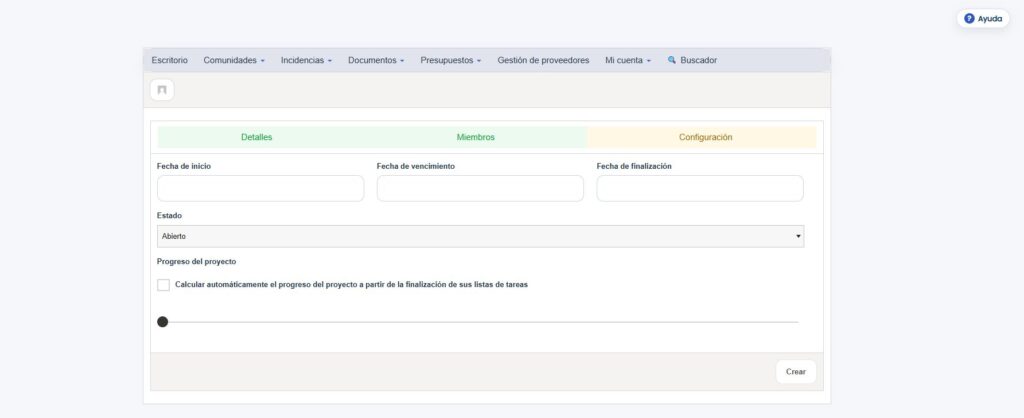Screen dimensions: 1024x418
Task: Open the Ayuda help button
Action: point(983,19)
